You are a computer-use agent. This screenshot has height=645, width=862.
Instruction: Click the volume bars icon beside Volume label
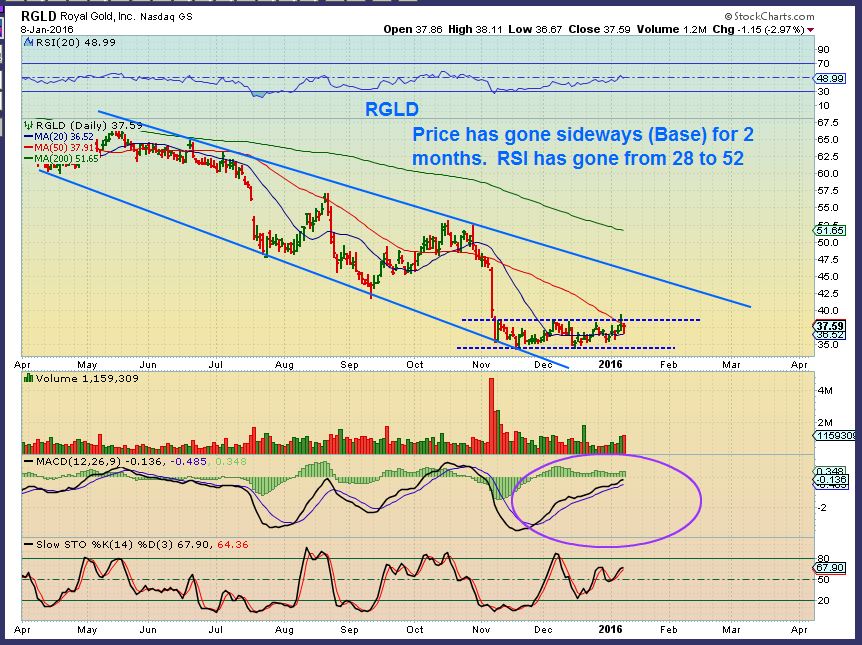coord(28,378)
